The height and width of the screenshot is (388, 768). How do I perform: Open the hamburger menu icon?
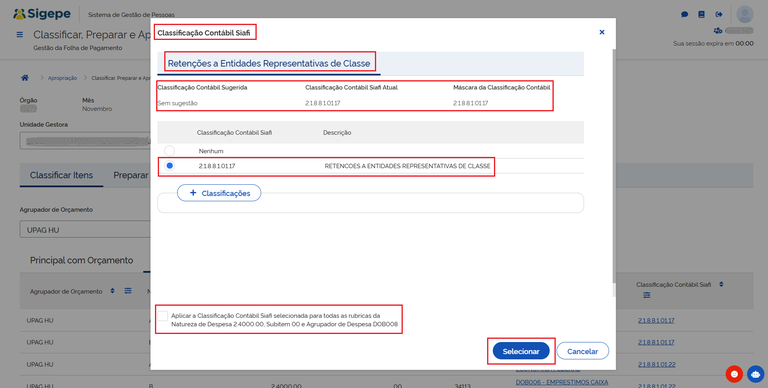[20, 35]
